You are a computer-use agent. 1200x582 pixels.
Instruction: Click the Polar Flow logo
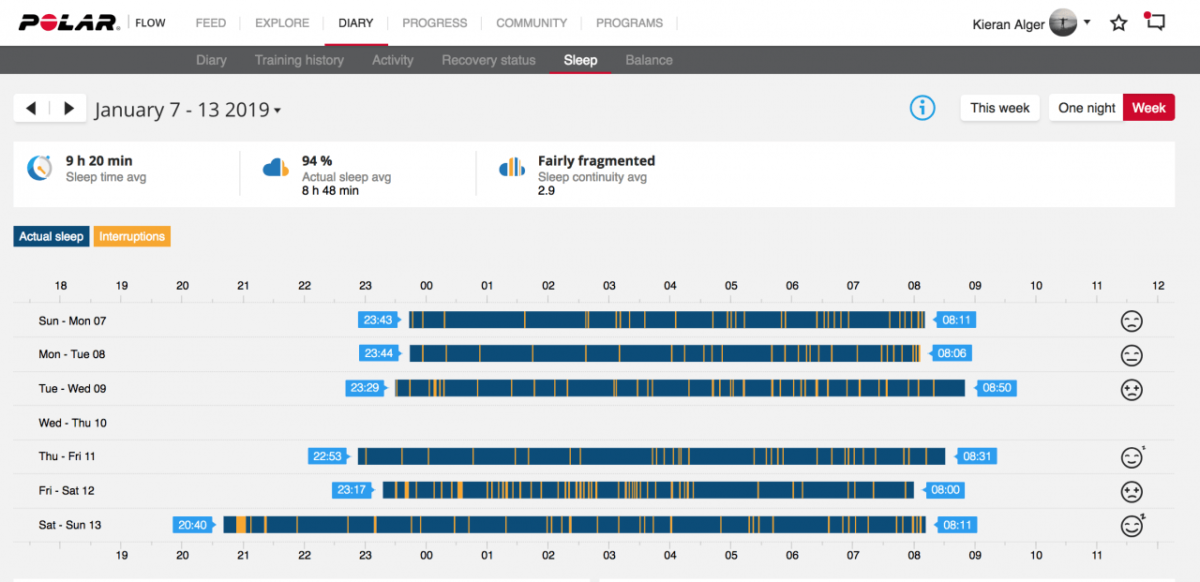pyautogui.click(x=92, y=22)
